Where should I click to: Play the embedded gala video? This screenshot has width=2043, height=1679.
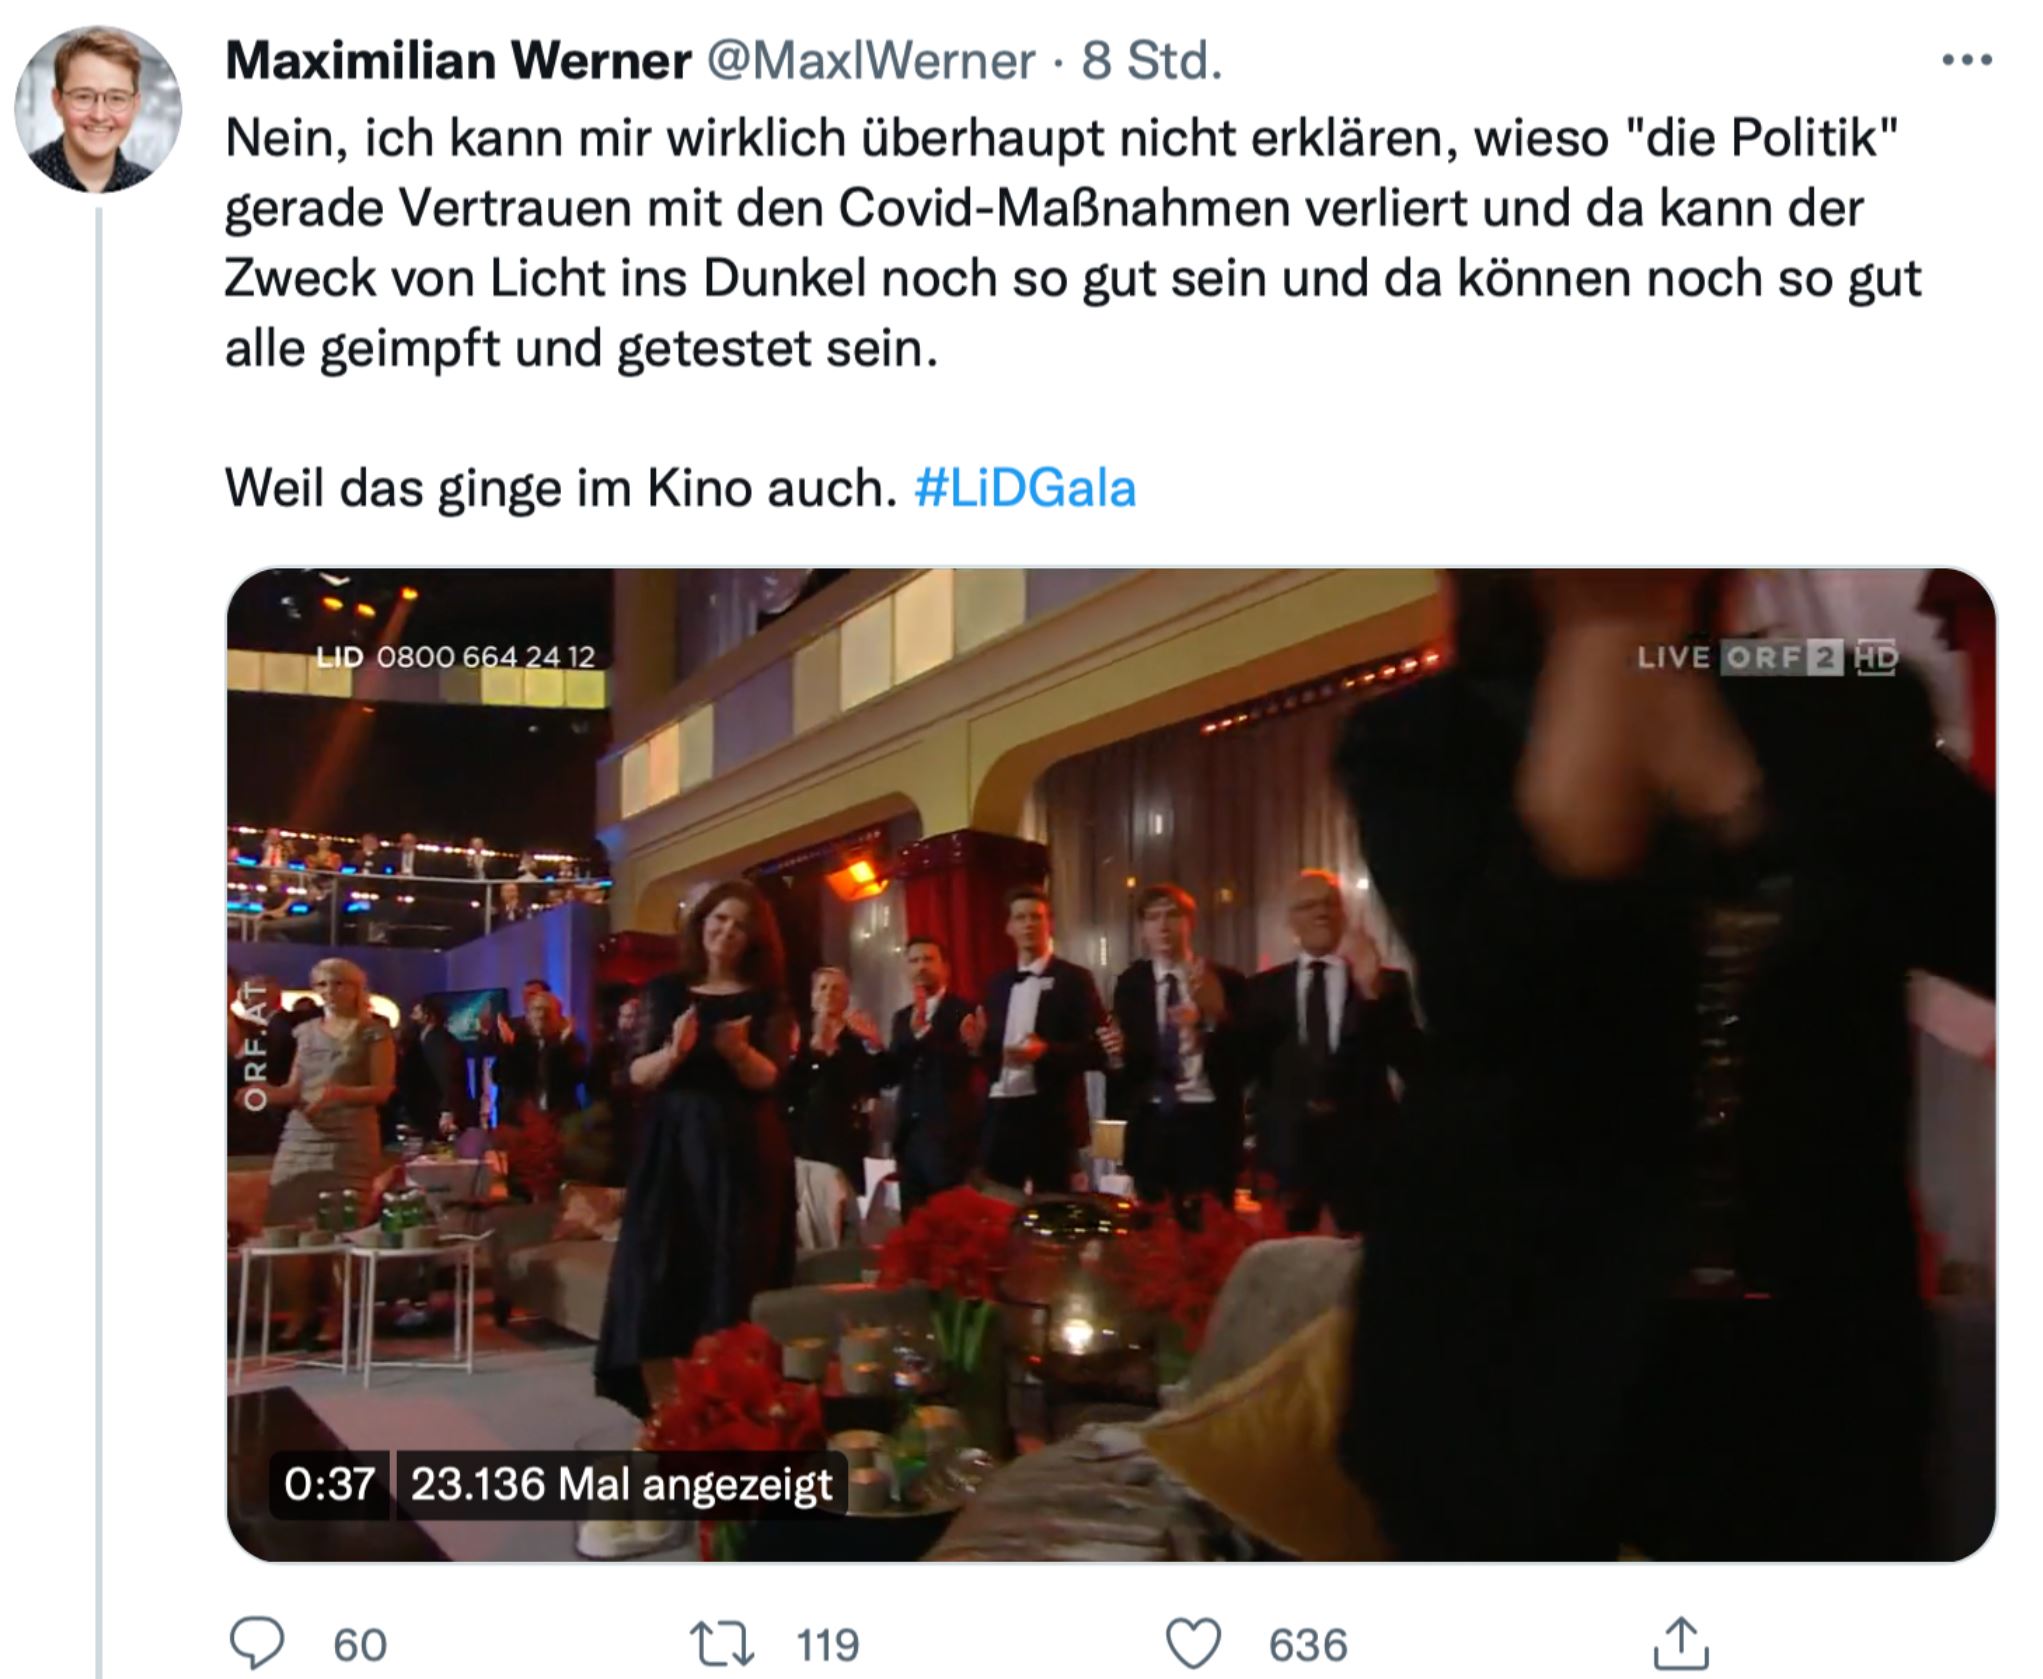(x=1111, y=1064)
